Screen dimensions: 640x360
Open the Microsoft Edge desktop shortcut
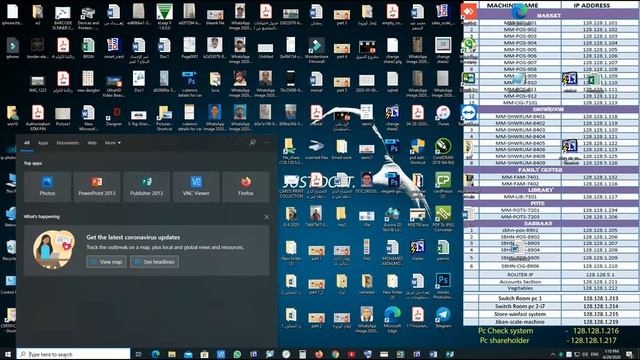pyautogui.click(x=392, y=320)
